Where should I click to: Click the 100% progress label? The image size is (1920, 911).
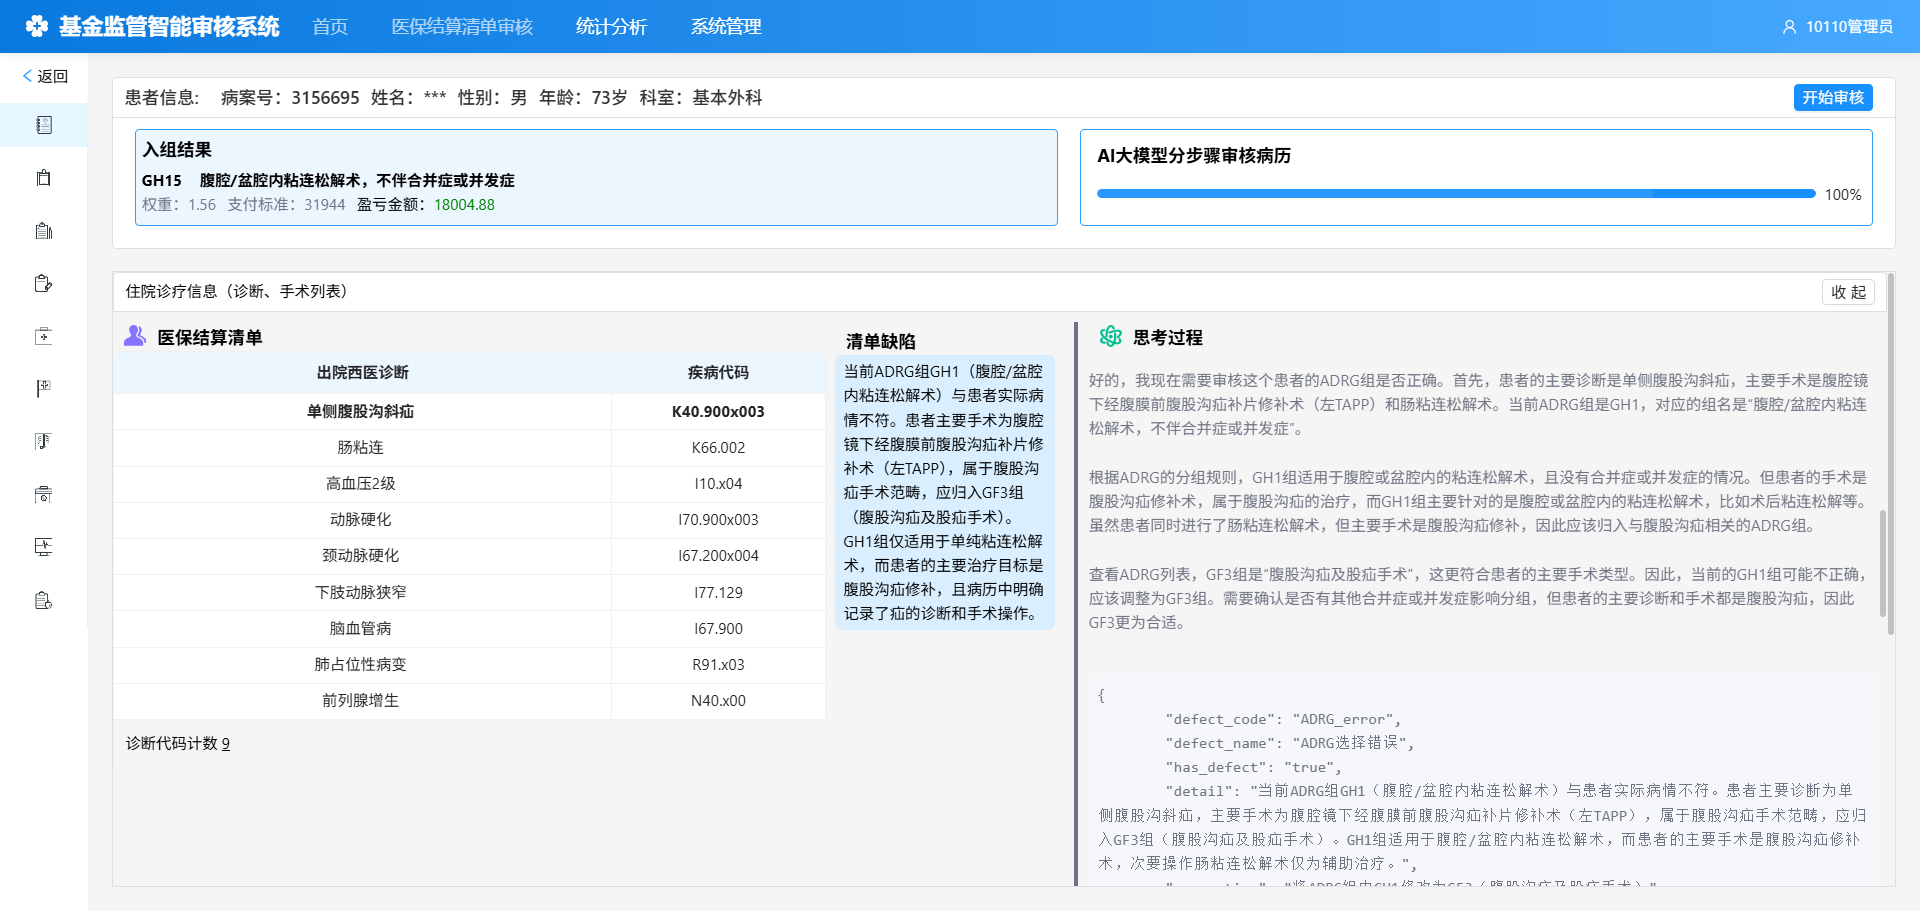[x=1843, y=195]
